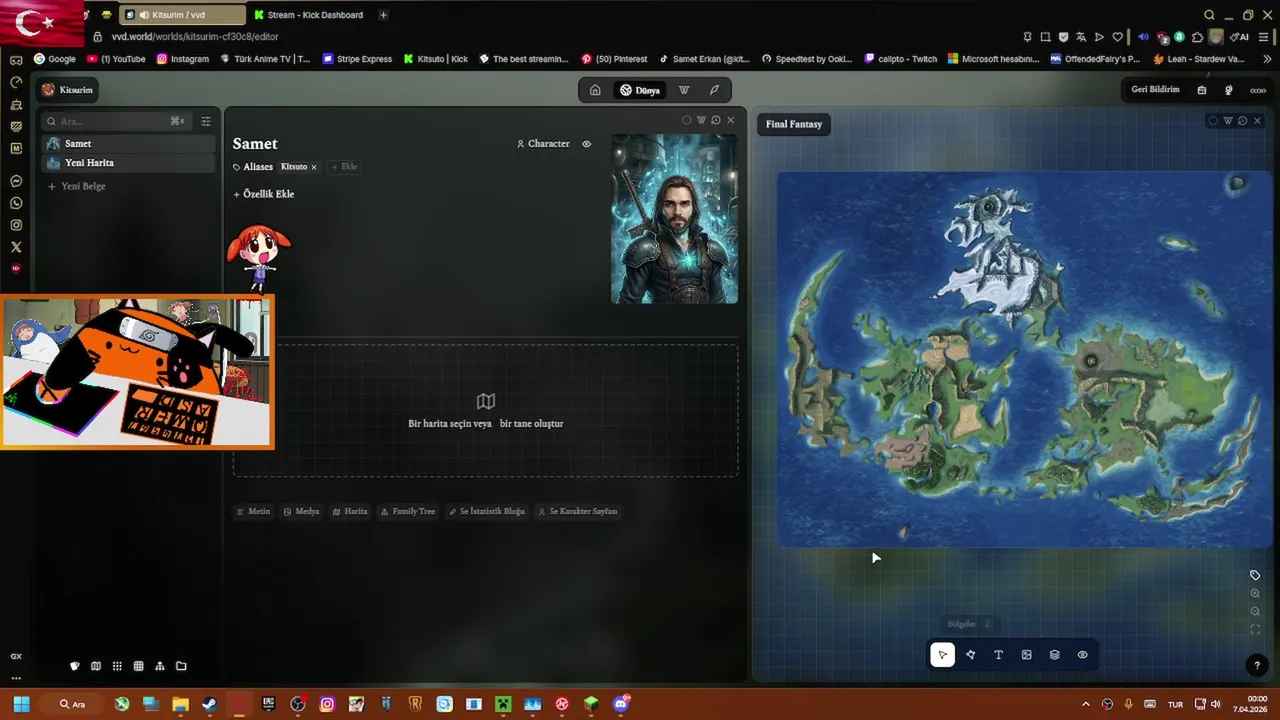
Task: Toggle the eye visibility in map toolbar
Action: click(x=1082, y=655)
